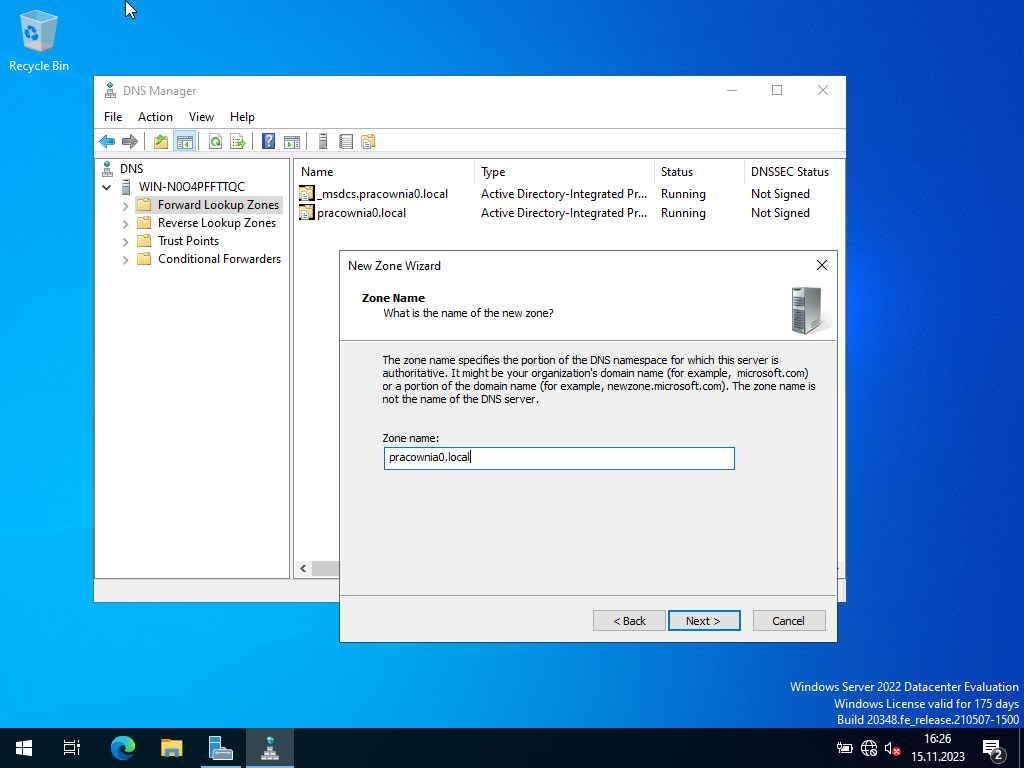1024x768 pixels.
Task: Click the safely remove hardware tray icon
Action: [844, 748]
